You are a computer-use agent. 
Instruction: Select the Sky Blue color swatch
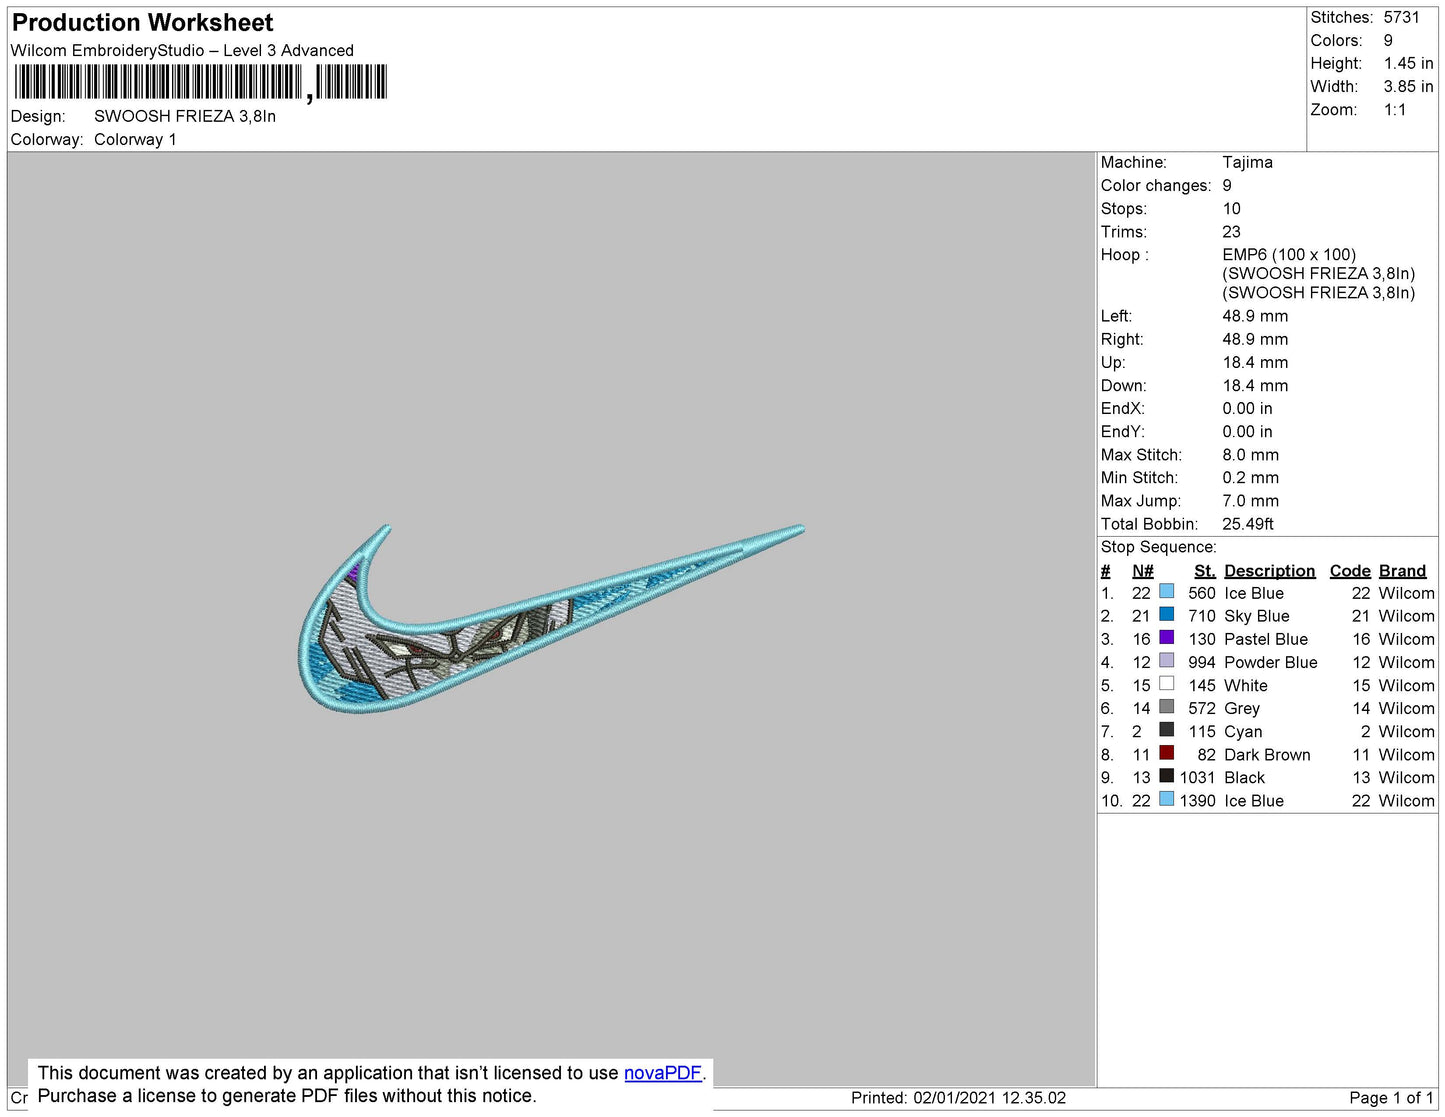(1166, 615)
